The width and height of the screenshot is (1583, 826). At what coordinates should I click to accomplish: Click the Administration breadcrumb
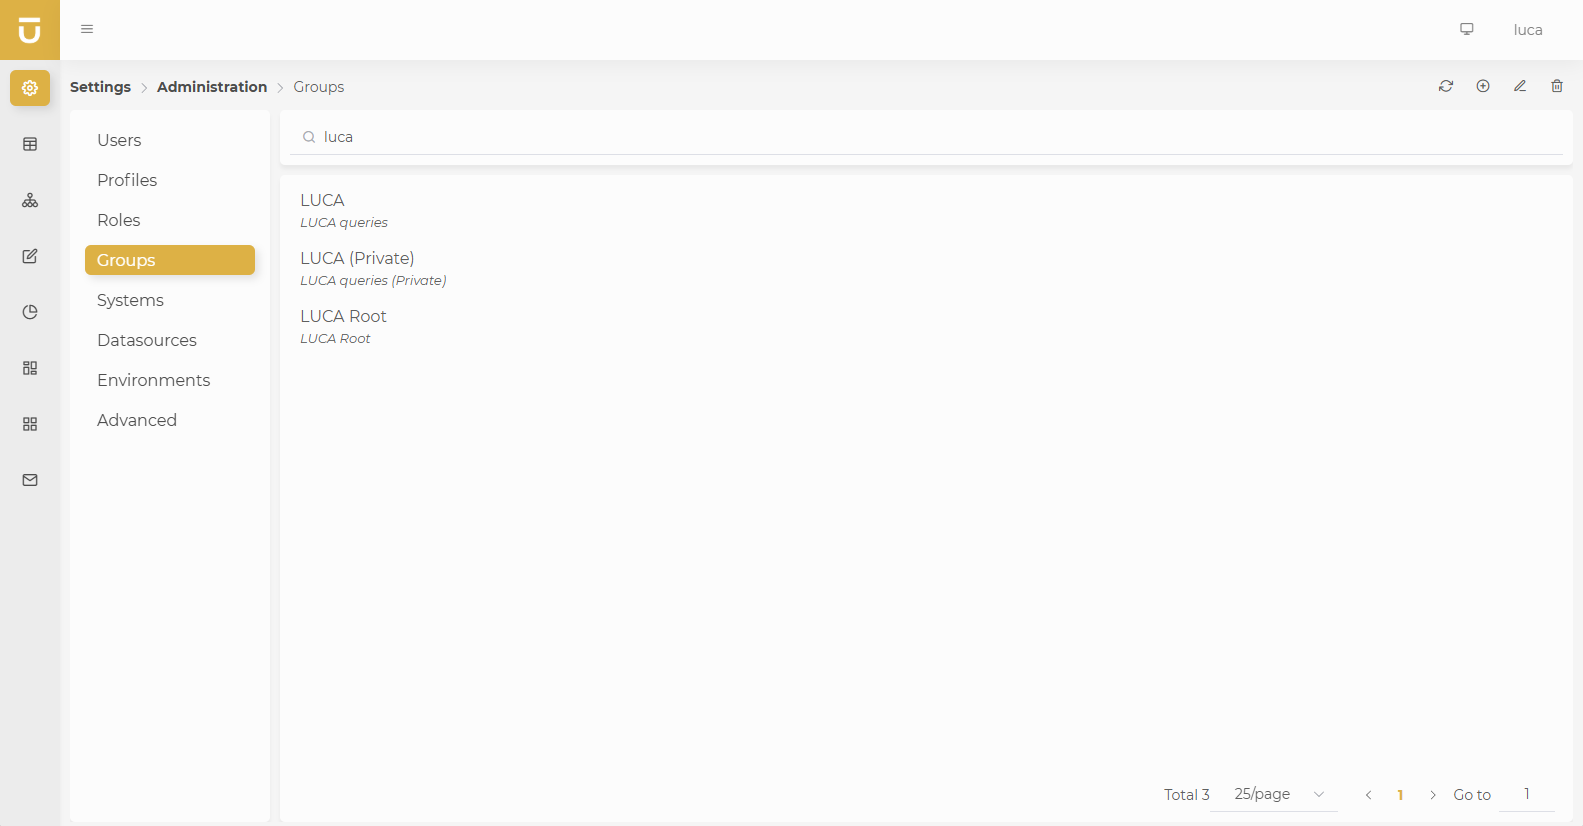coord(212,87)
